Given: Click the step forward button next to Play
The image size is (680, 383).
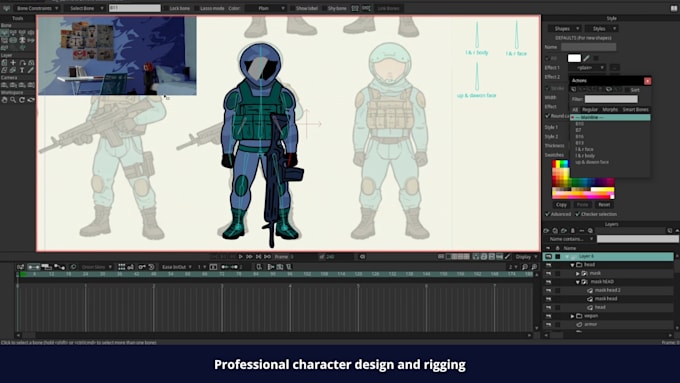Looking at the screenshot, I should click(x=249, y=257).
